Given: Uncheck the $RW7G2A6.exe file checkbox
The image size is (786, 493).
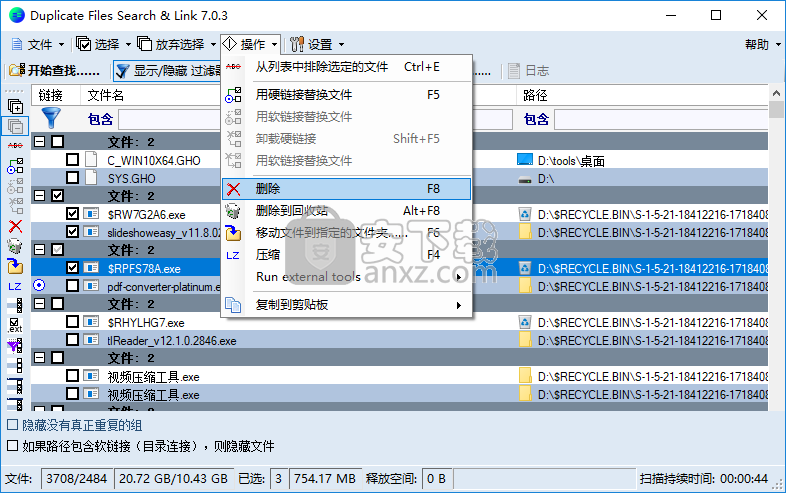Looking at the screenshot, I should [x=73, y=214].
